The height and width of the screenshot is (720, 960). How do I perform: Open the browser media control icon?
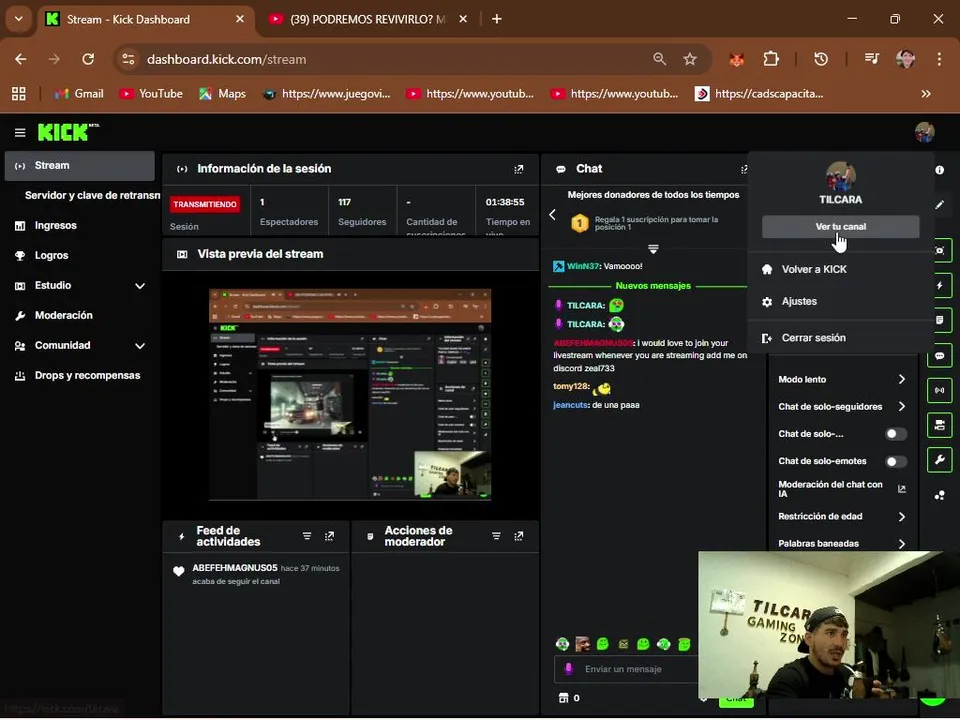871,59
